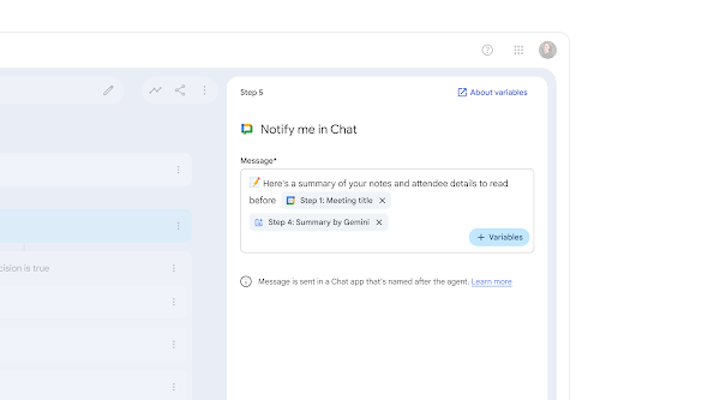Viewport: 720px width, 400px height.
Task: Open the About variables link
Action: pyautogui.click(x=492, y=92)
